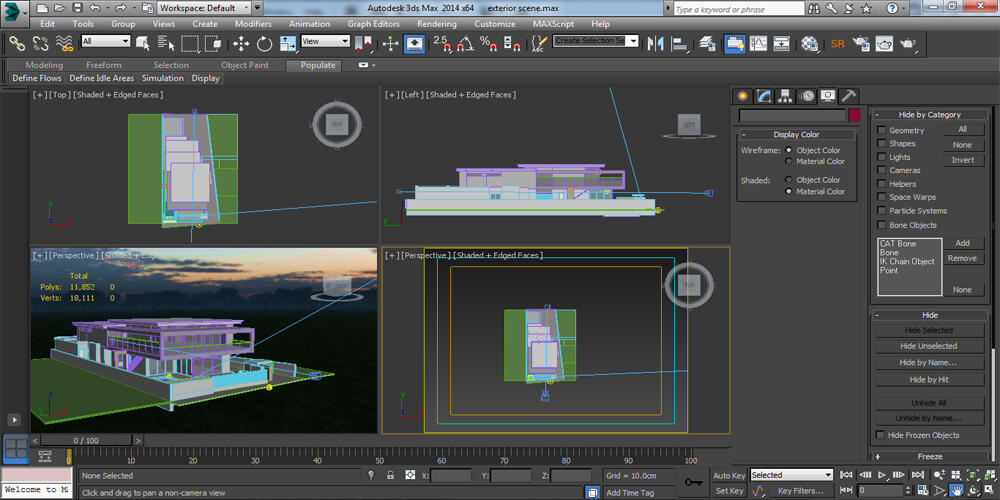Viewport: 1000px width, 500px height.
Task: Select the Move transform tool
Action: coord(241,43)
